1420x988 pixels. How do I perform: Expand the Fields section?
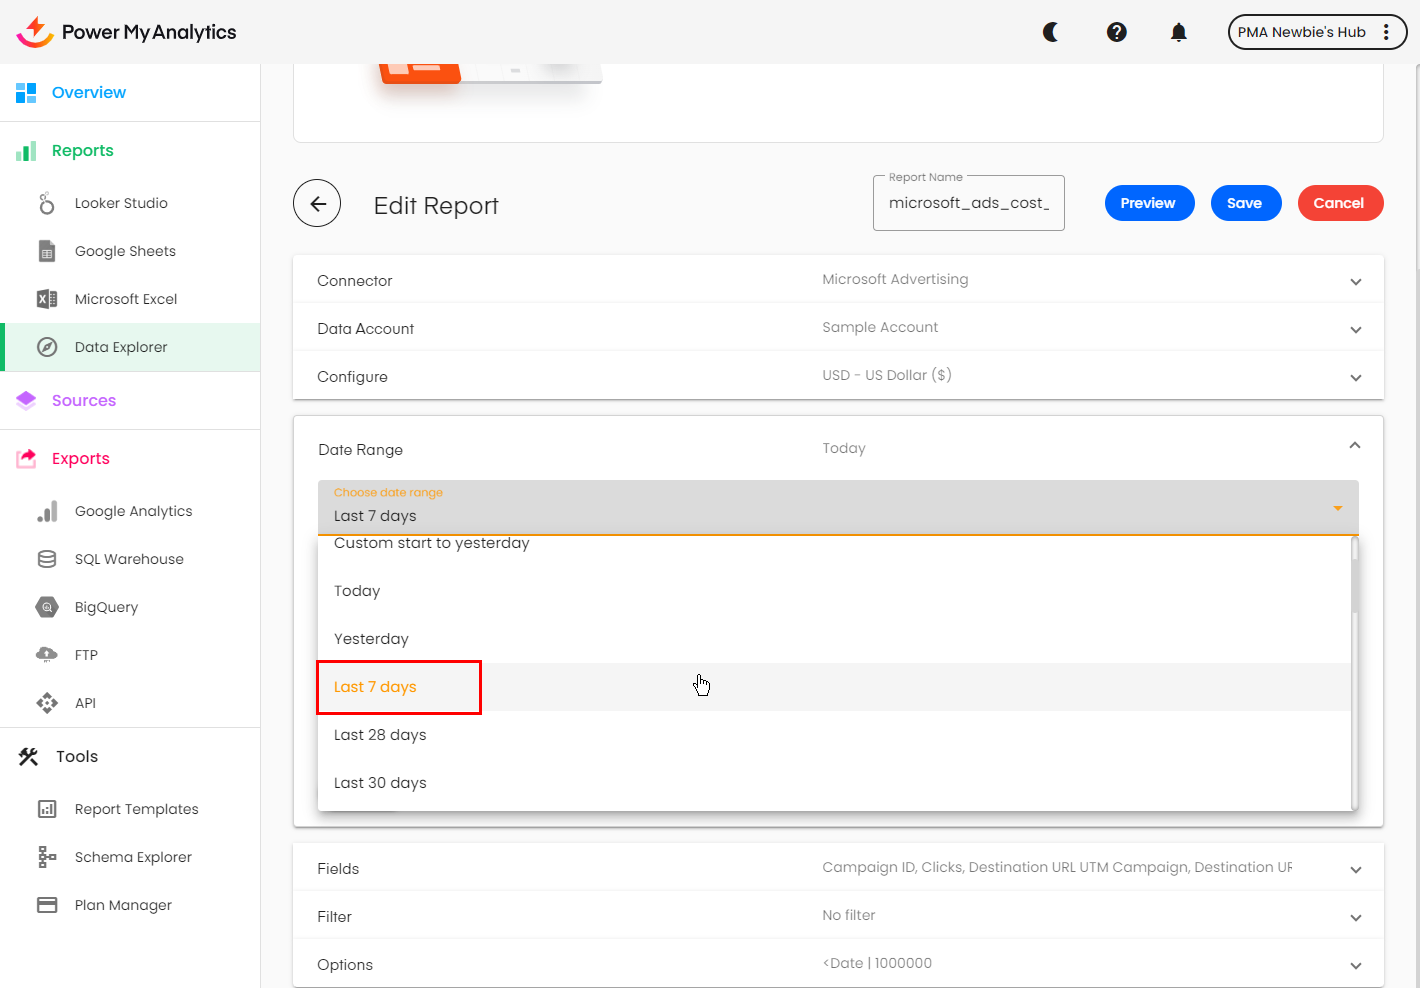[x=1355, y=870]
